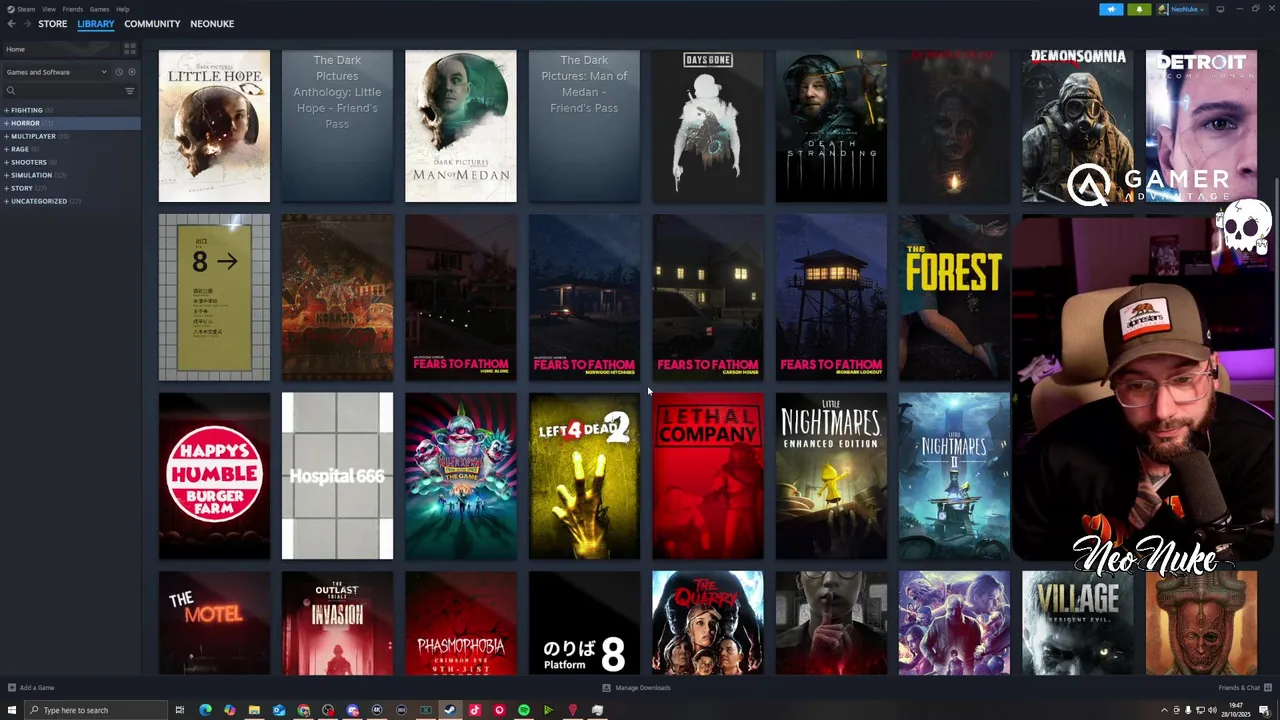This screenshot has width=1280, height=720.
Task: Expand the UNCATEGORIZED collection
Action: pos(7,201)
